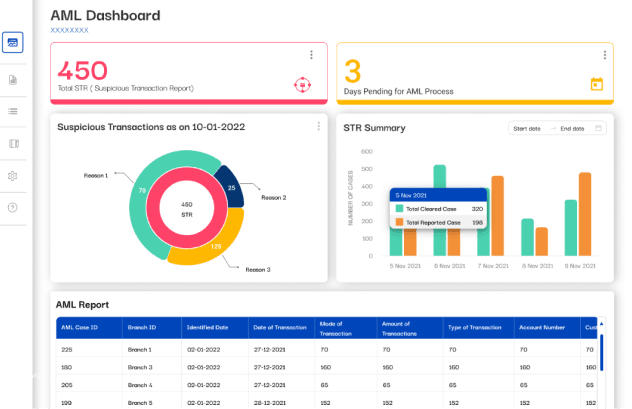Select the yellow Reason 3 donut segment
Viewport: 632px width, 409px height.
point(216,246)
